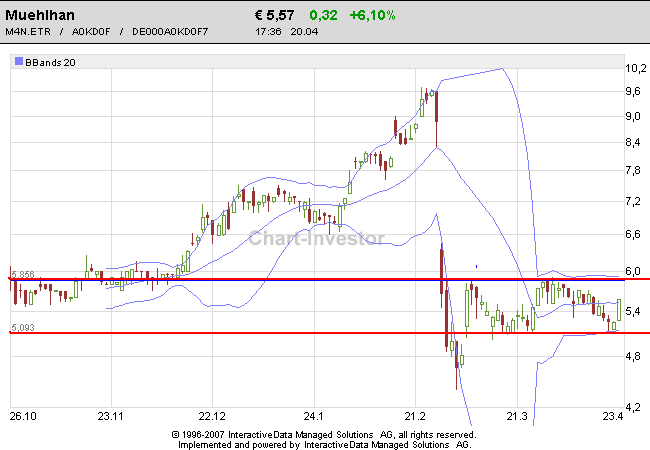Click the 26.10 date on the x-axis
The image size is (650, 450).
[22, 415]
